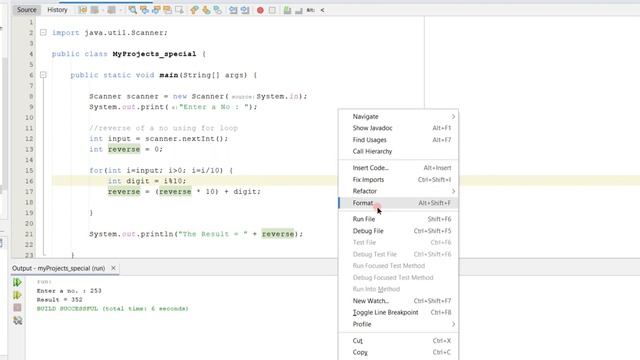Click the 'BUILD SUCCESSFUL' output line
The image size is (640, 360).
[113, 309]
